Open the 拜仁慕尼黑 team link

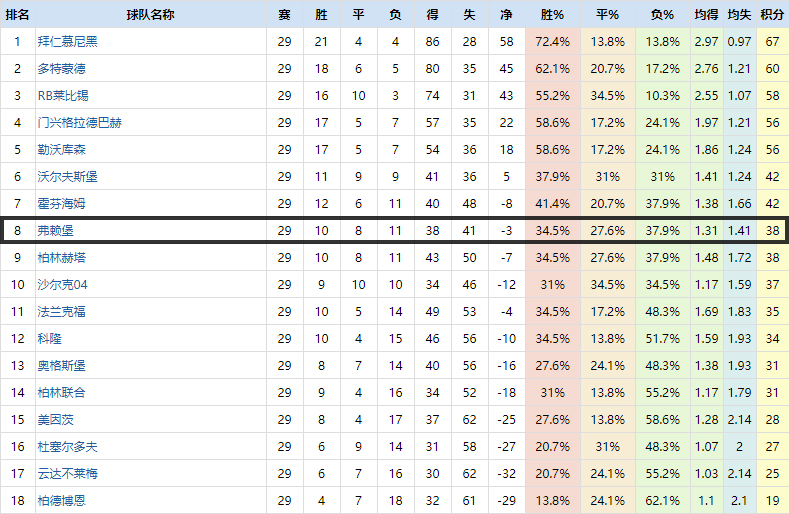[x=67, y=41]
